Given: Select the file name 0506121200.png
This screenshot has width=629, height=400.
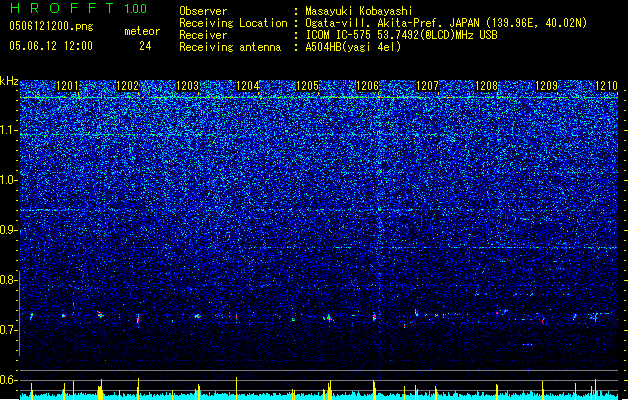Looking at the screenshot, I should (51, 26).
